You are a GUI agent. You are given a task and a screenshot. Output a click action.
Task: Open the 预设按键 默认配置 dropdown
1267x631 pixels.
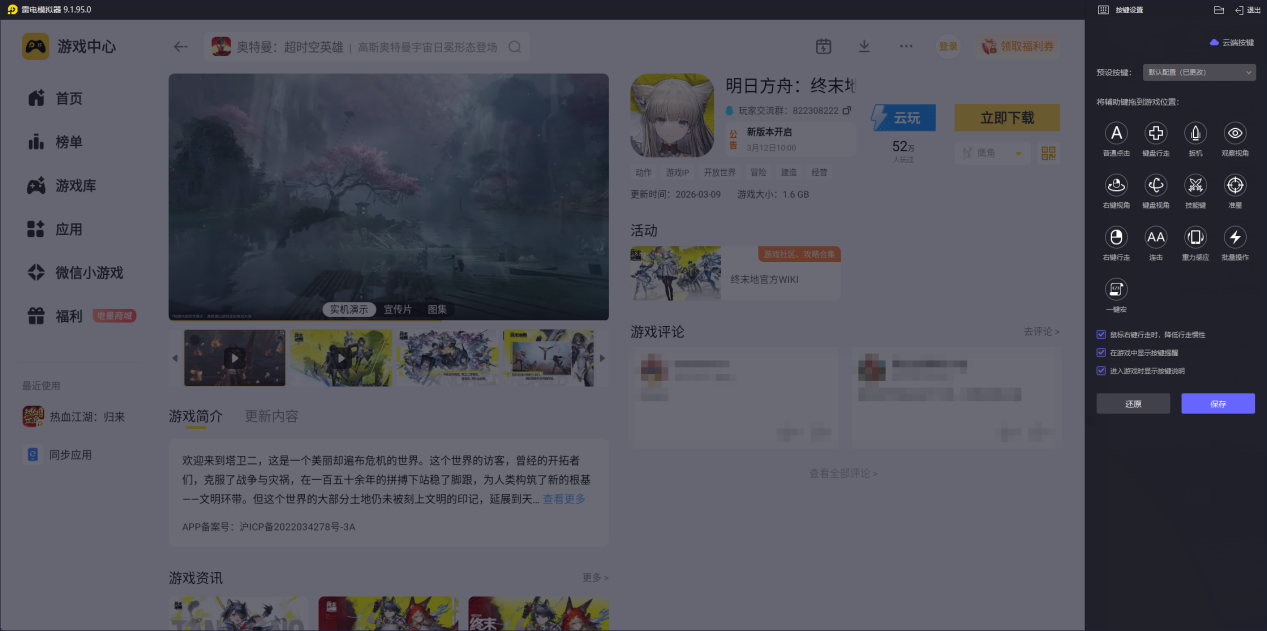1199,72
